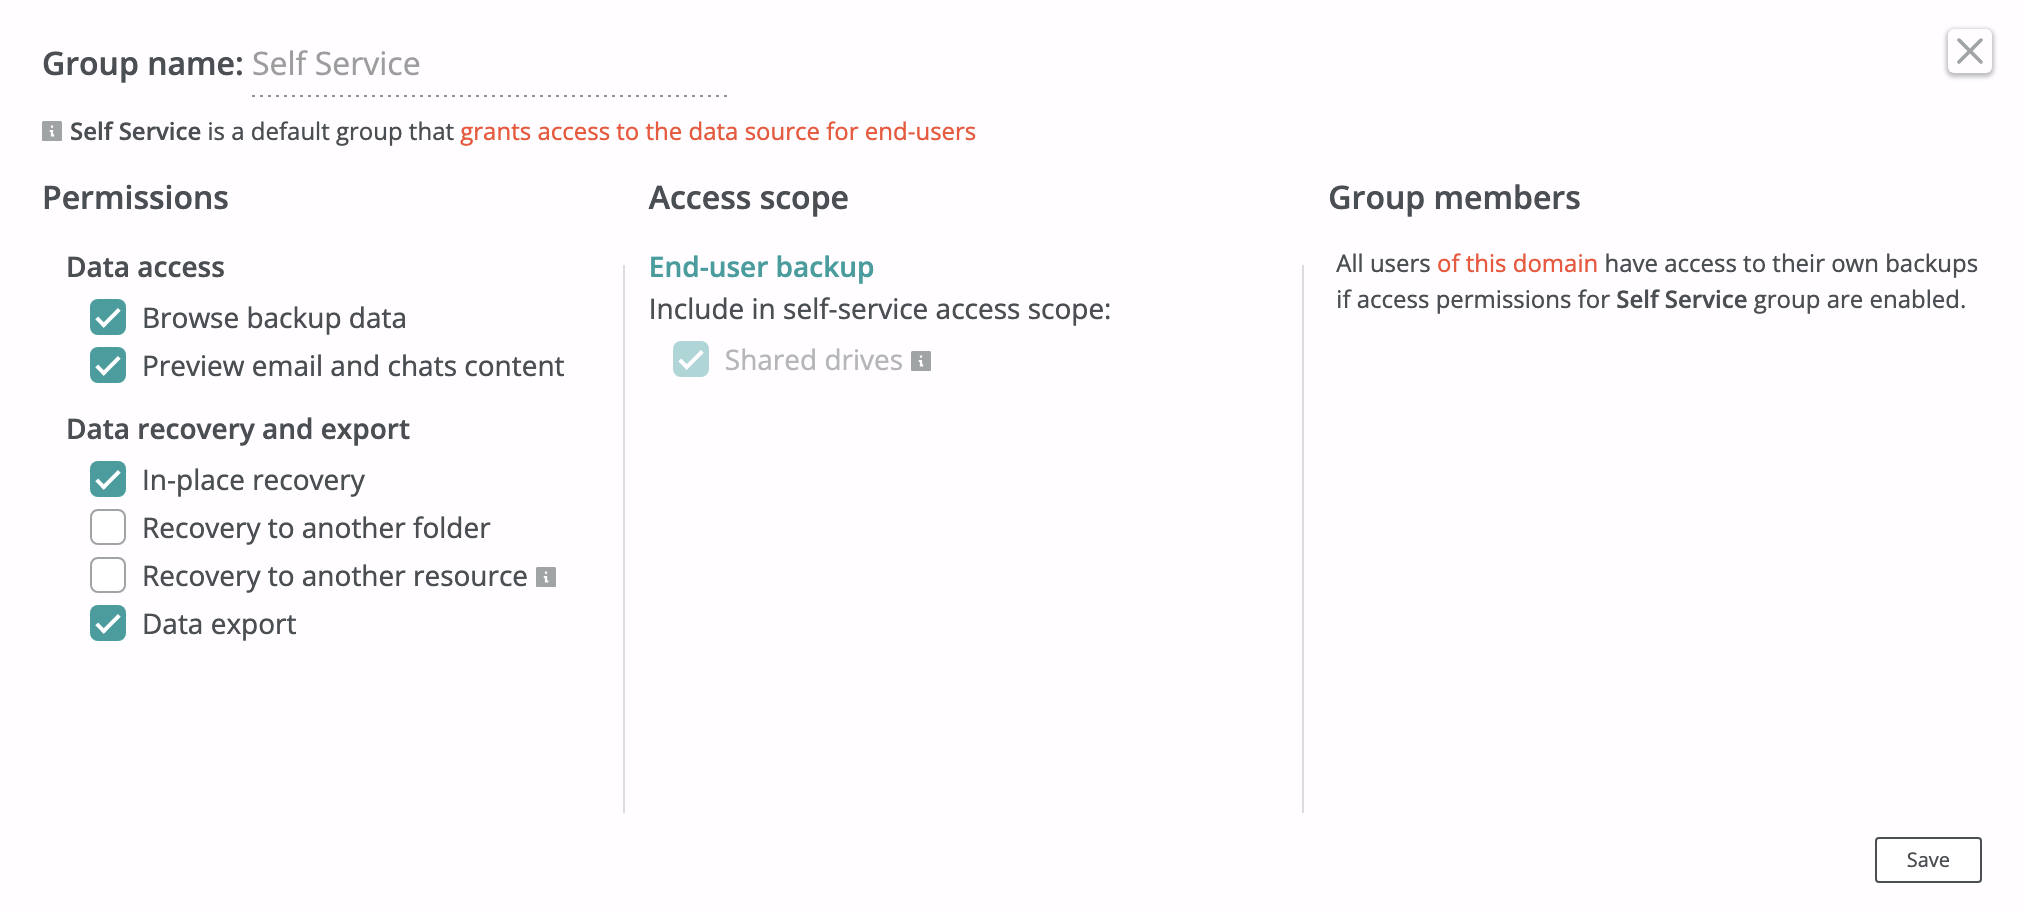Click info icon next to Recovery to another resource
The image size is (2024, 912).
[546, 577]
